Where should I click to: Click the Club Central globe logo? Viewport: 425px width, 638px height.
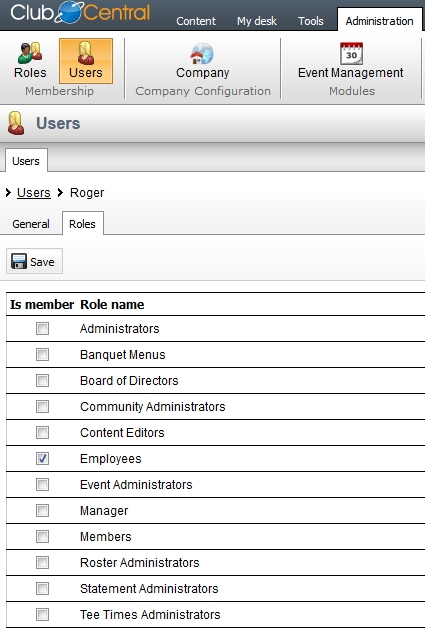(x=69, y=12)
